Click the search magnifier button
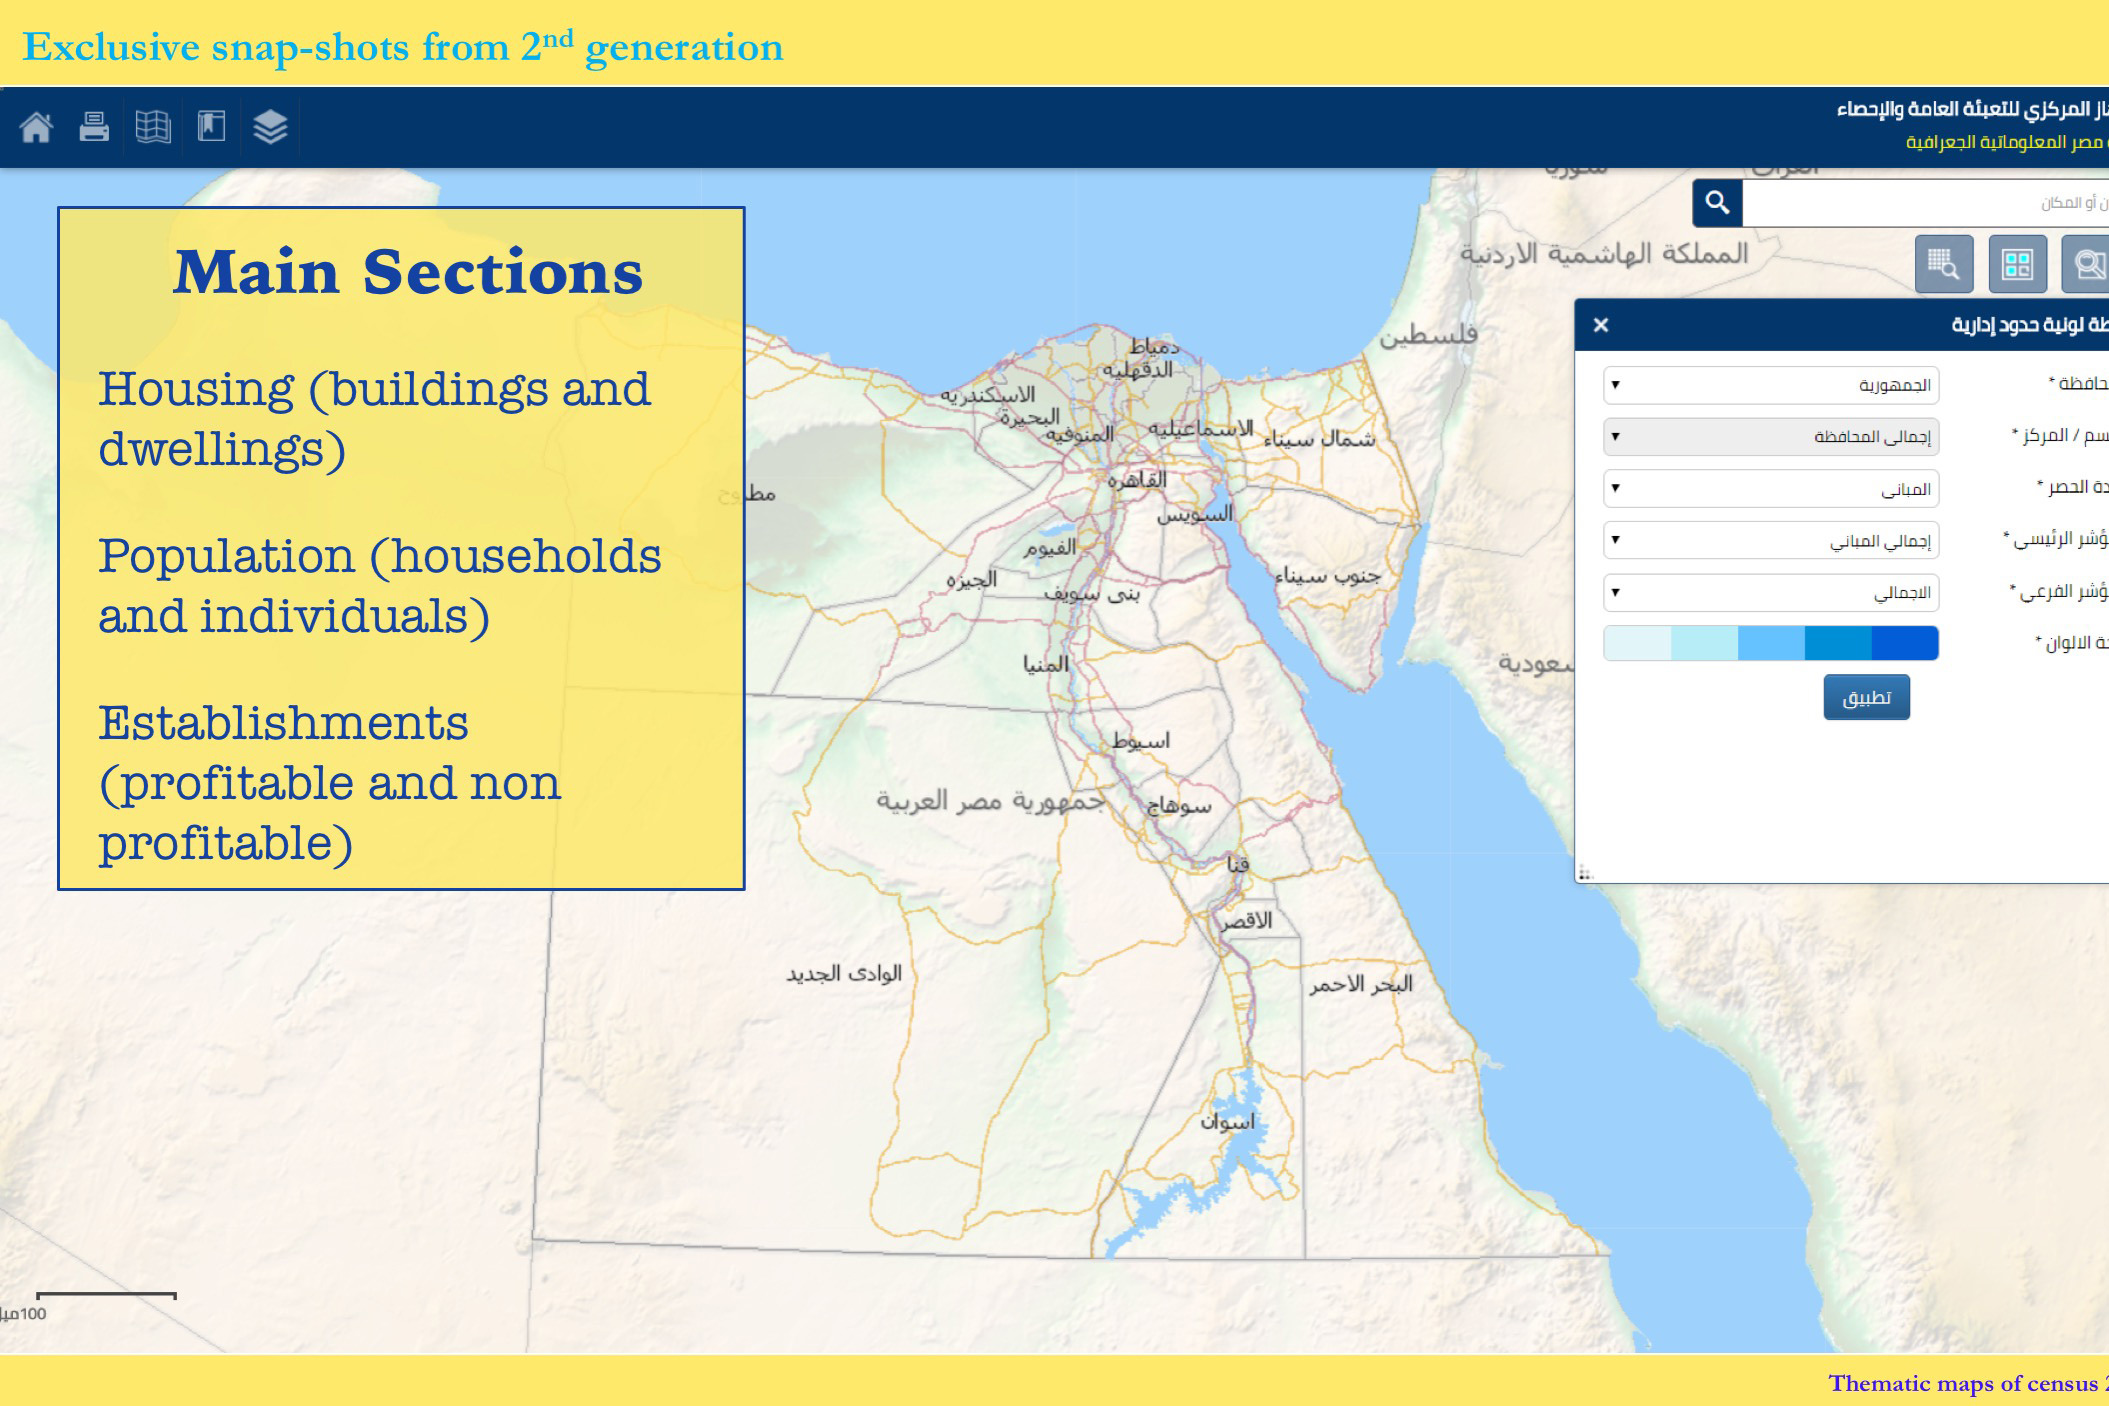Screen dimensions: 2109x1406 coord(1717,203)
